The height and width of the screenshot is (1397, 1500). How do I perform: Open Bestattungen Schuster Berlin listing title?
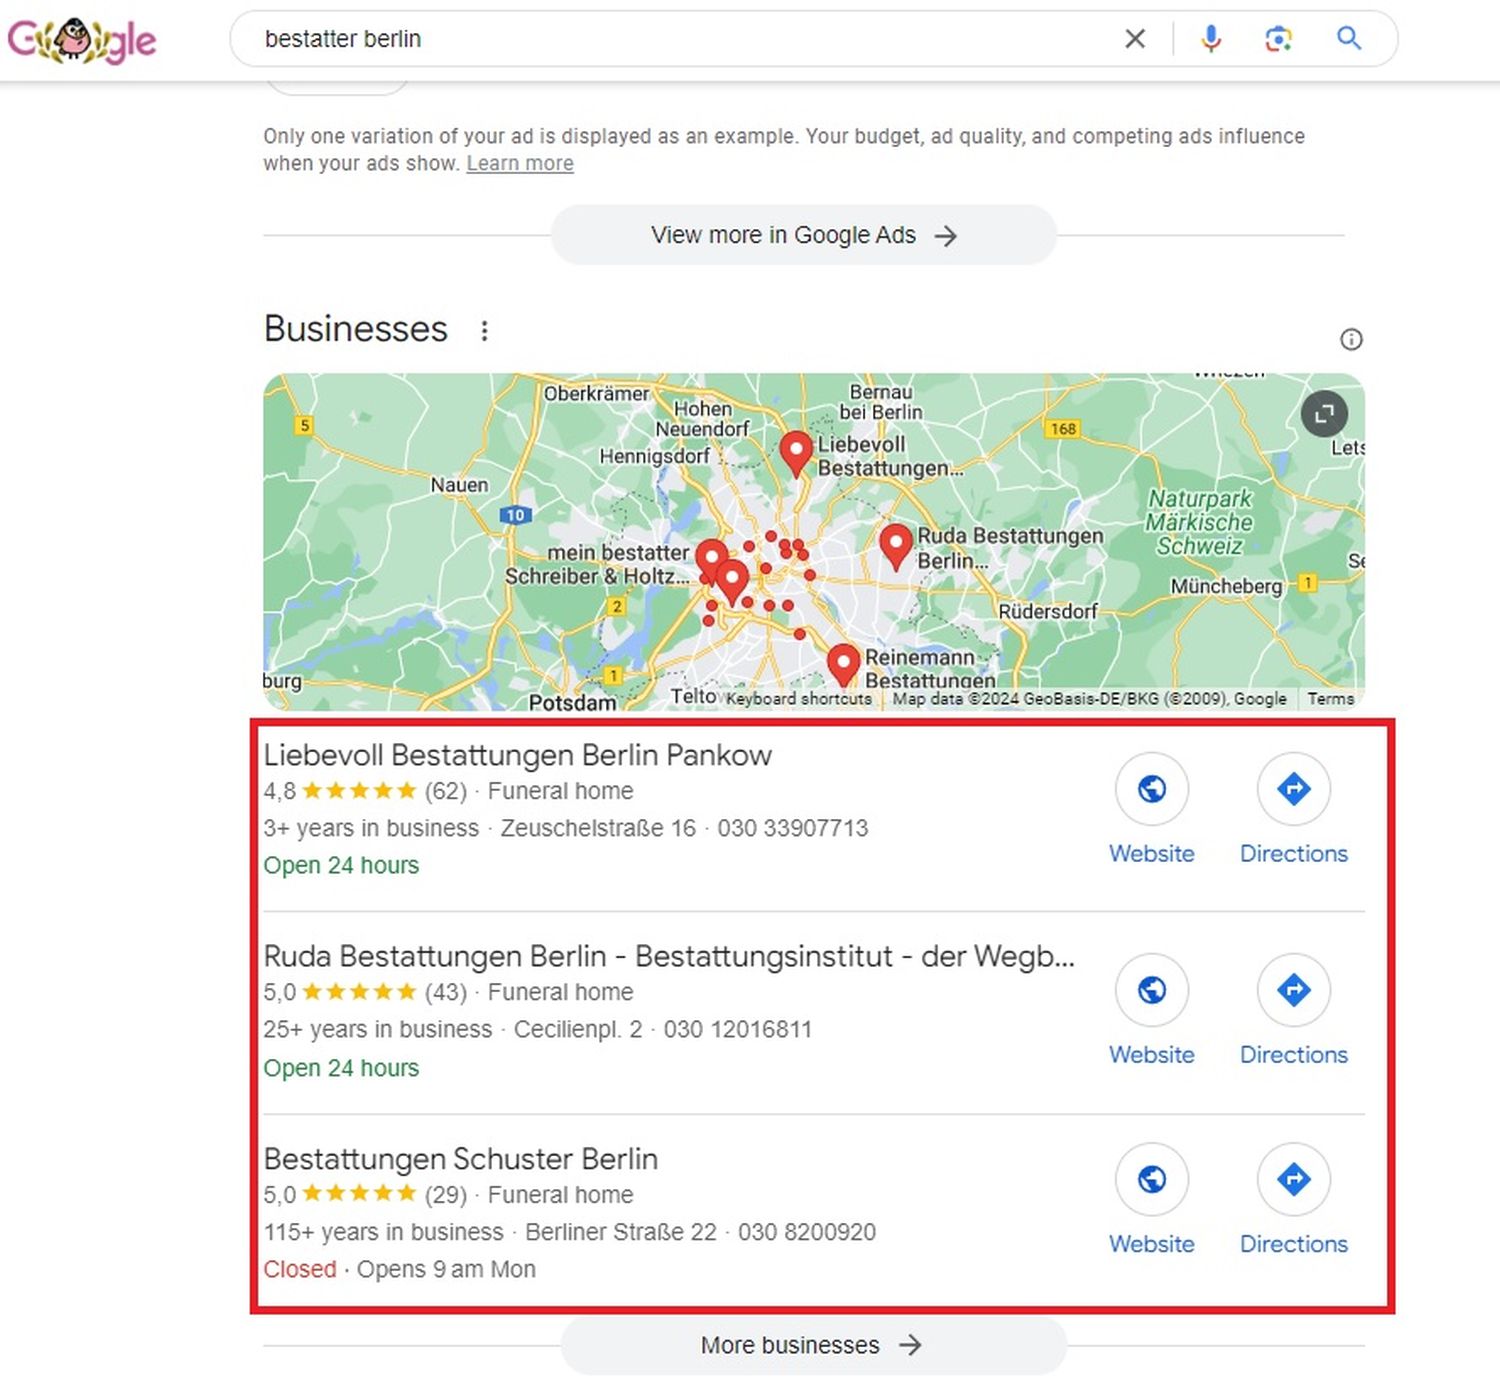tap(461, 1159)
